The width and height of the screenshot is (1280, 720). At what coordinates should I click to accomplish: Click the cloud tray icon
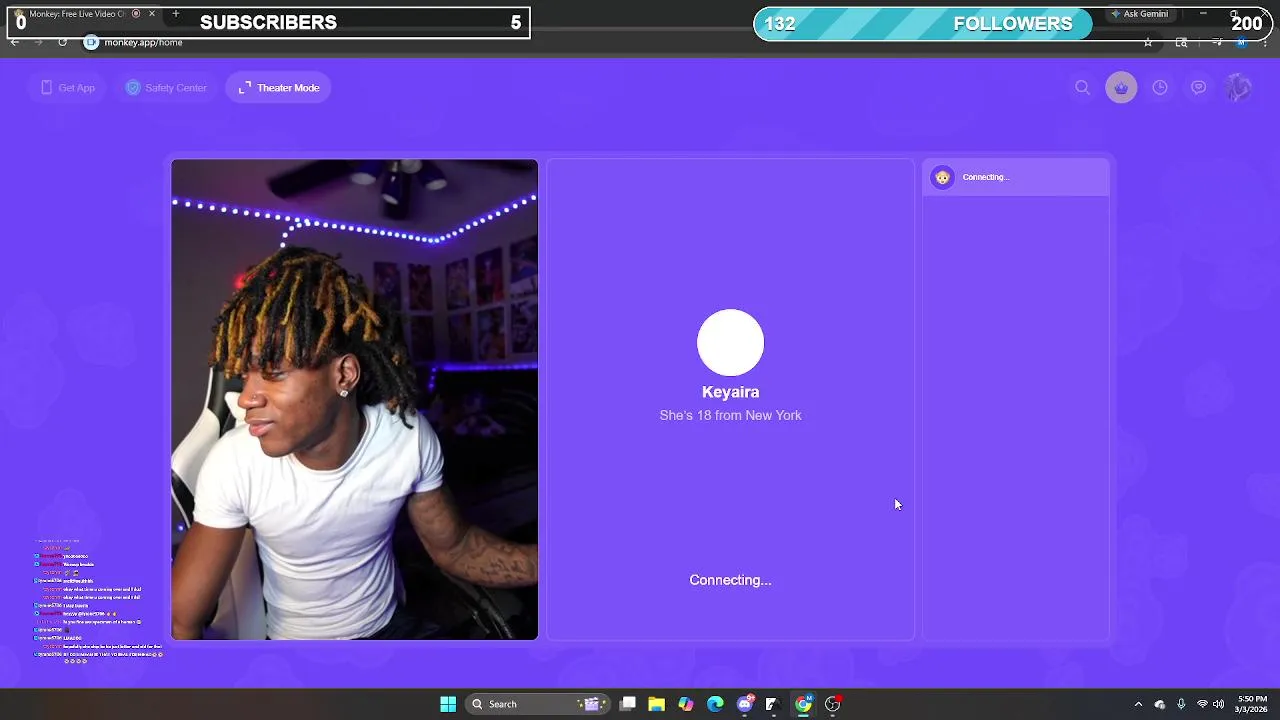[x=1160, y=704]
